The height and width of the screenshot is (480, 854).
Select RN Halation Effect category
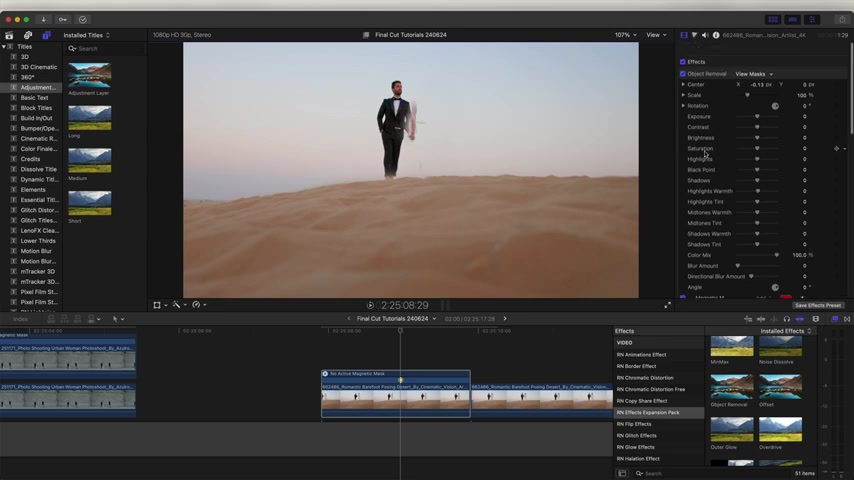638,459
